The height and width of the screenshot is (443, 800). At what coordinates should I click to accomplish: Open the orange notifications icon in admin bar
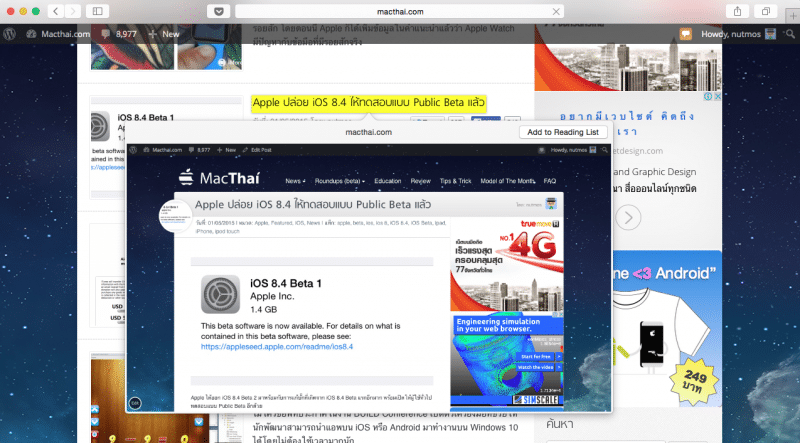[x=686, y=34]
